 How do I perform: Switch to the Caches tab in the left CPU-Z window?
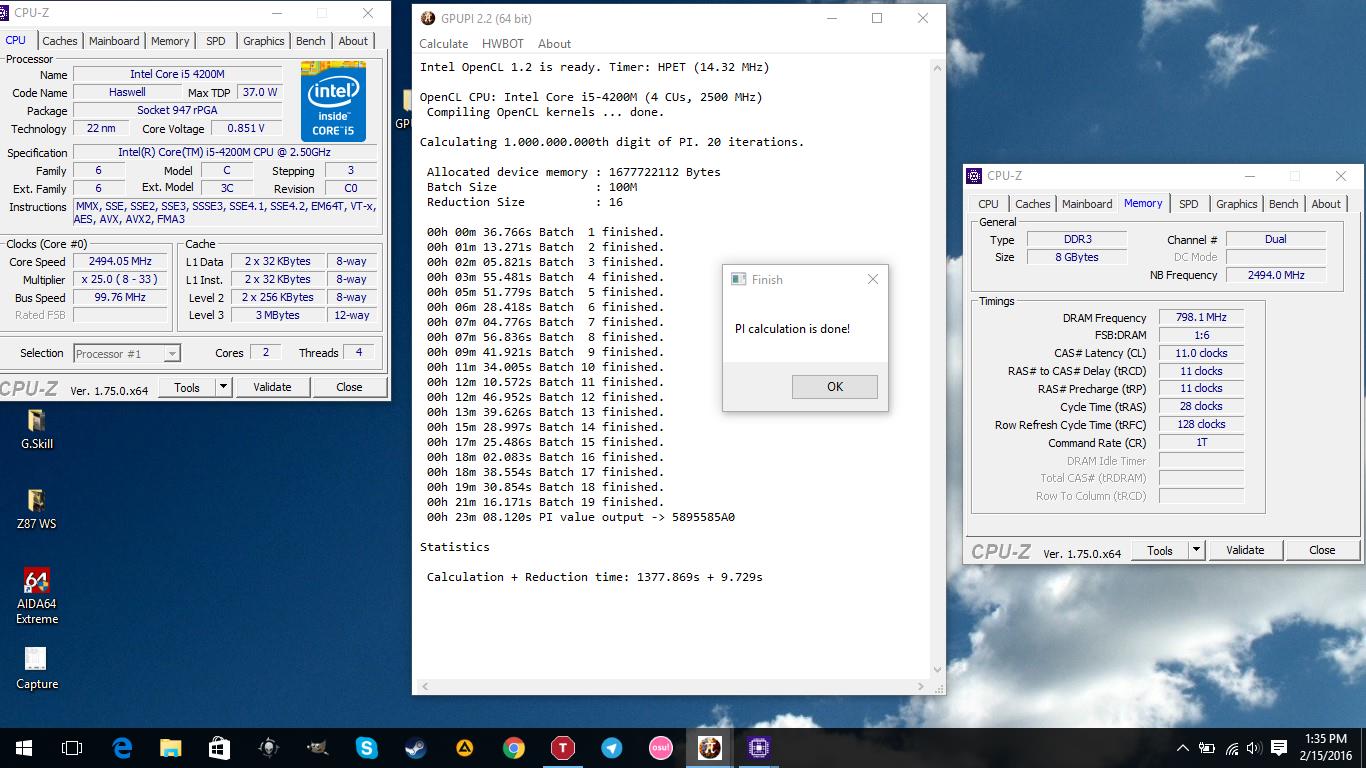tap(59, 41)
